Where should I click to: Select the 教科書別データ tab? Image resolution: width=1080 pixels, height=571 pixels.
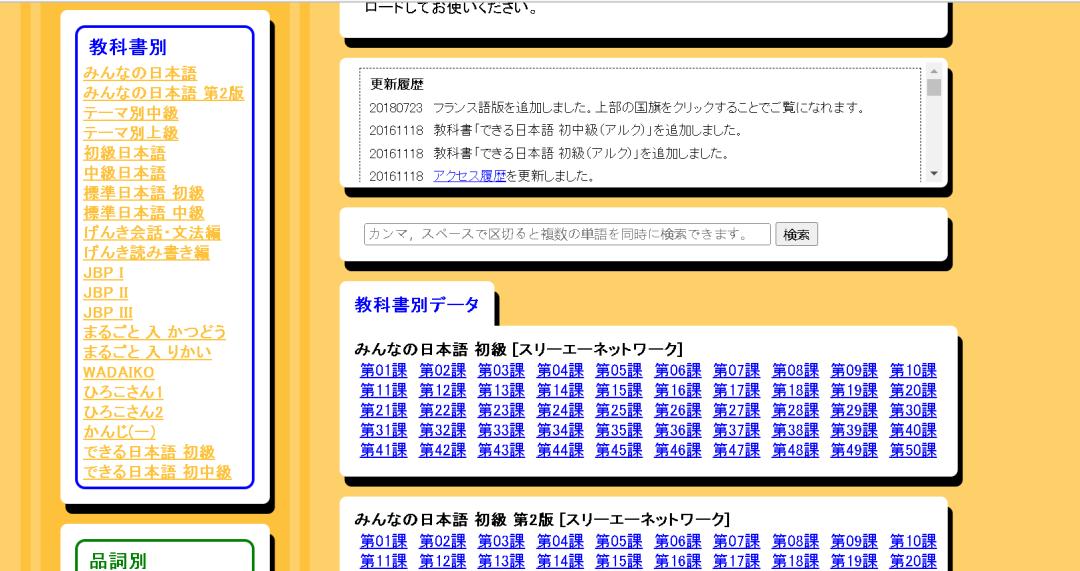pyautogui.click(x=417, y=304)
